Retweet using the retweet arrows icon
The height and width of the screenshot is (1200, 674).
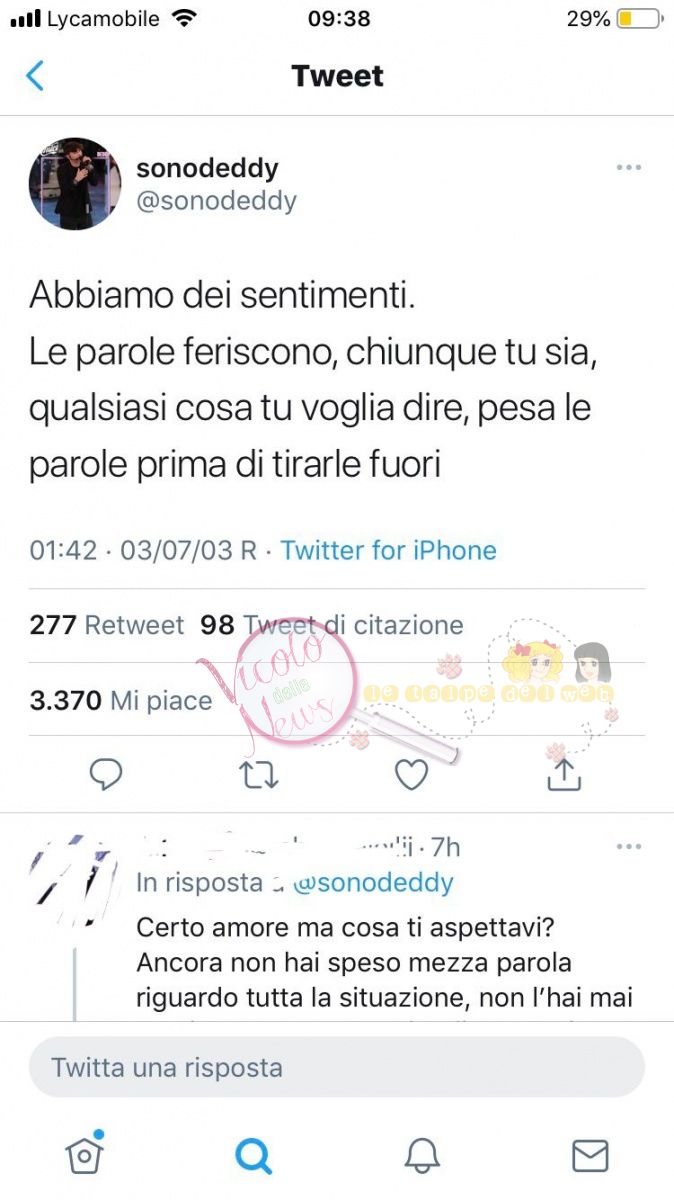(260, 775)
